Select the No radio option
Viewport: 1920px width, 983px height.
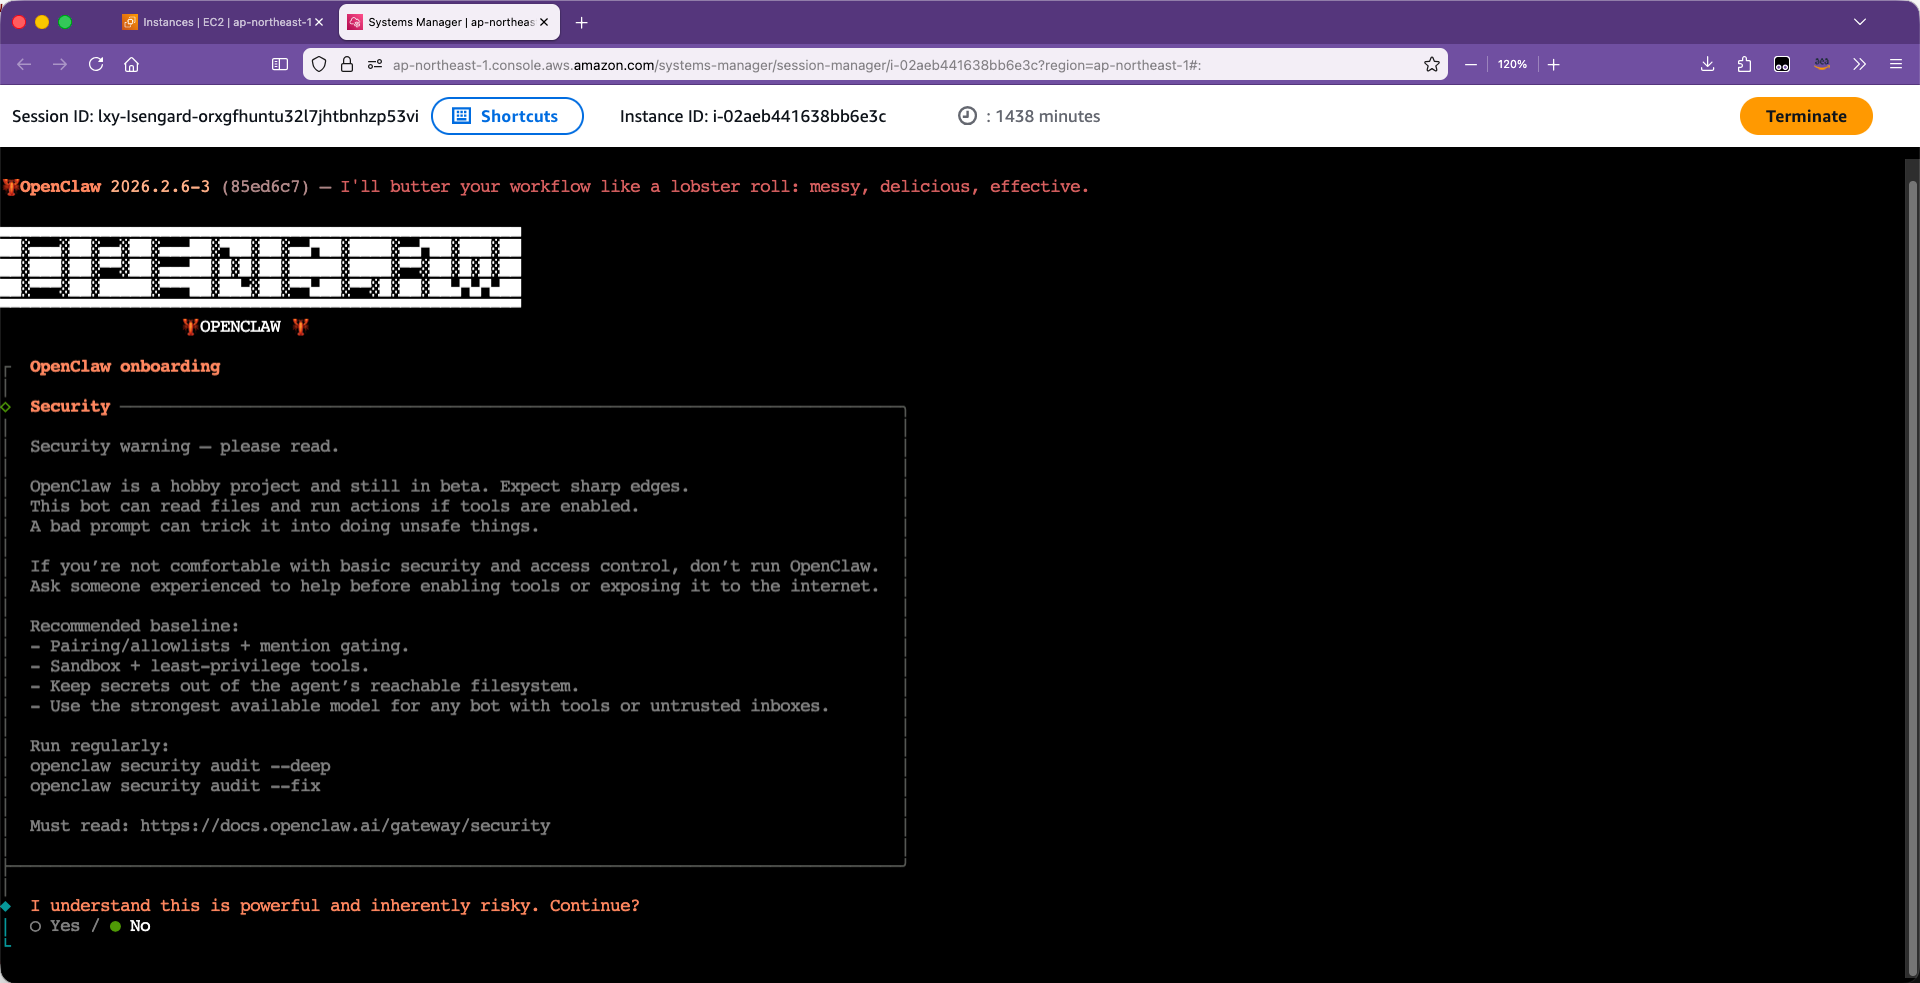(116, 926)
